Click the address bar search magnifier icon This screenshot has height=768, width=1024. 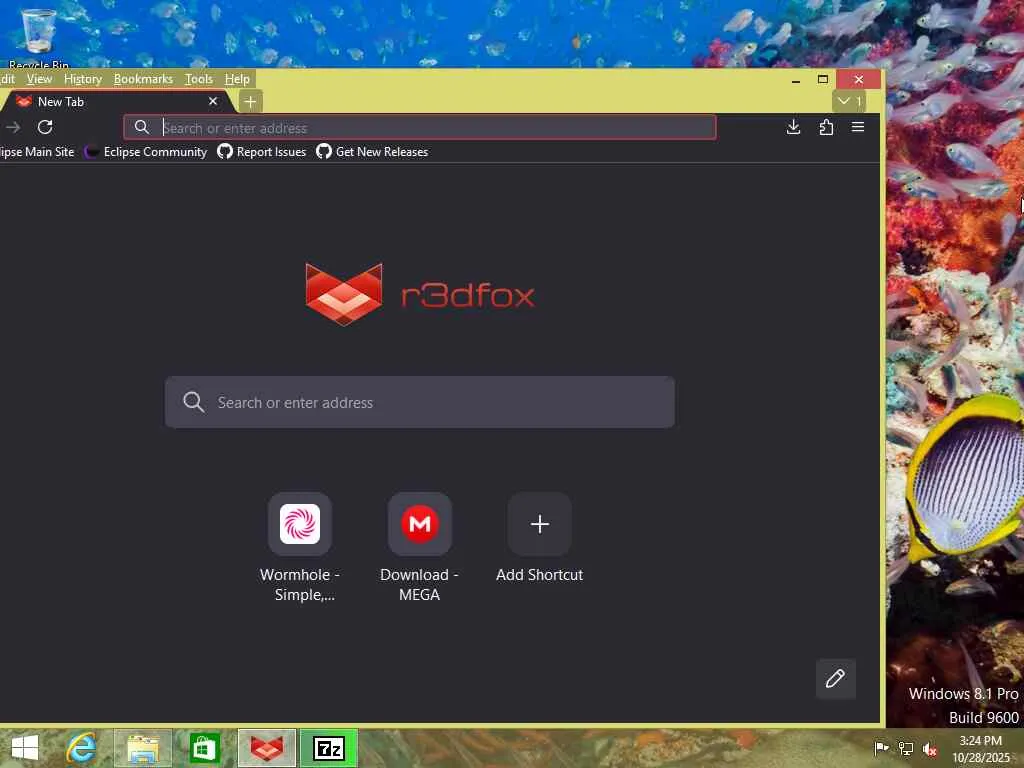(x=142, y=127)
